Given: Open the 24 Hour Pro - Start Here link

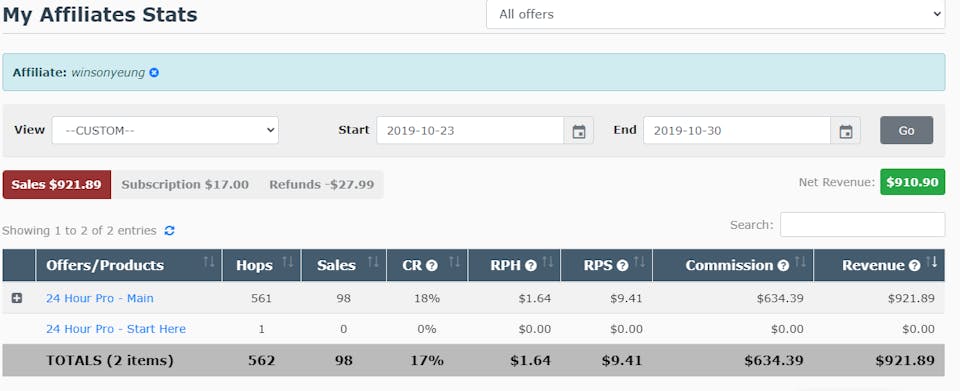Looking at the screenshot, I should tap(116, 329).
